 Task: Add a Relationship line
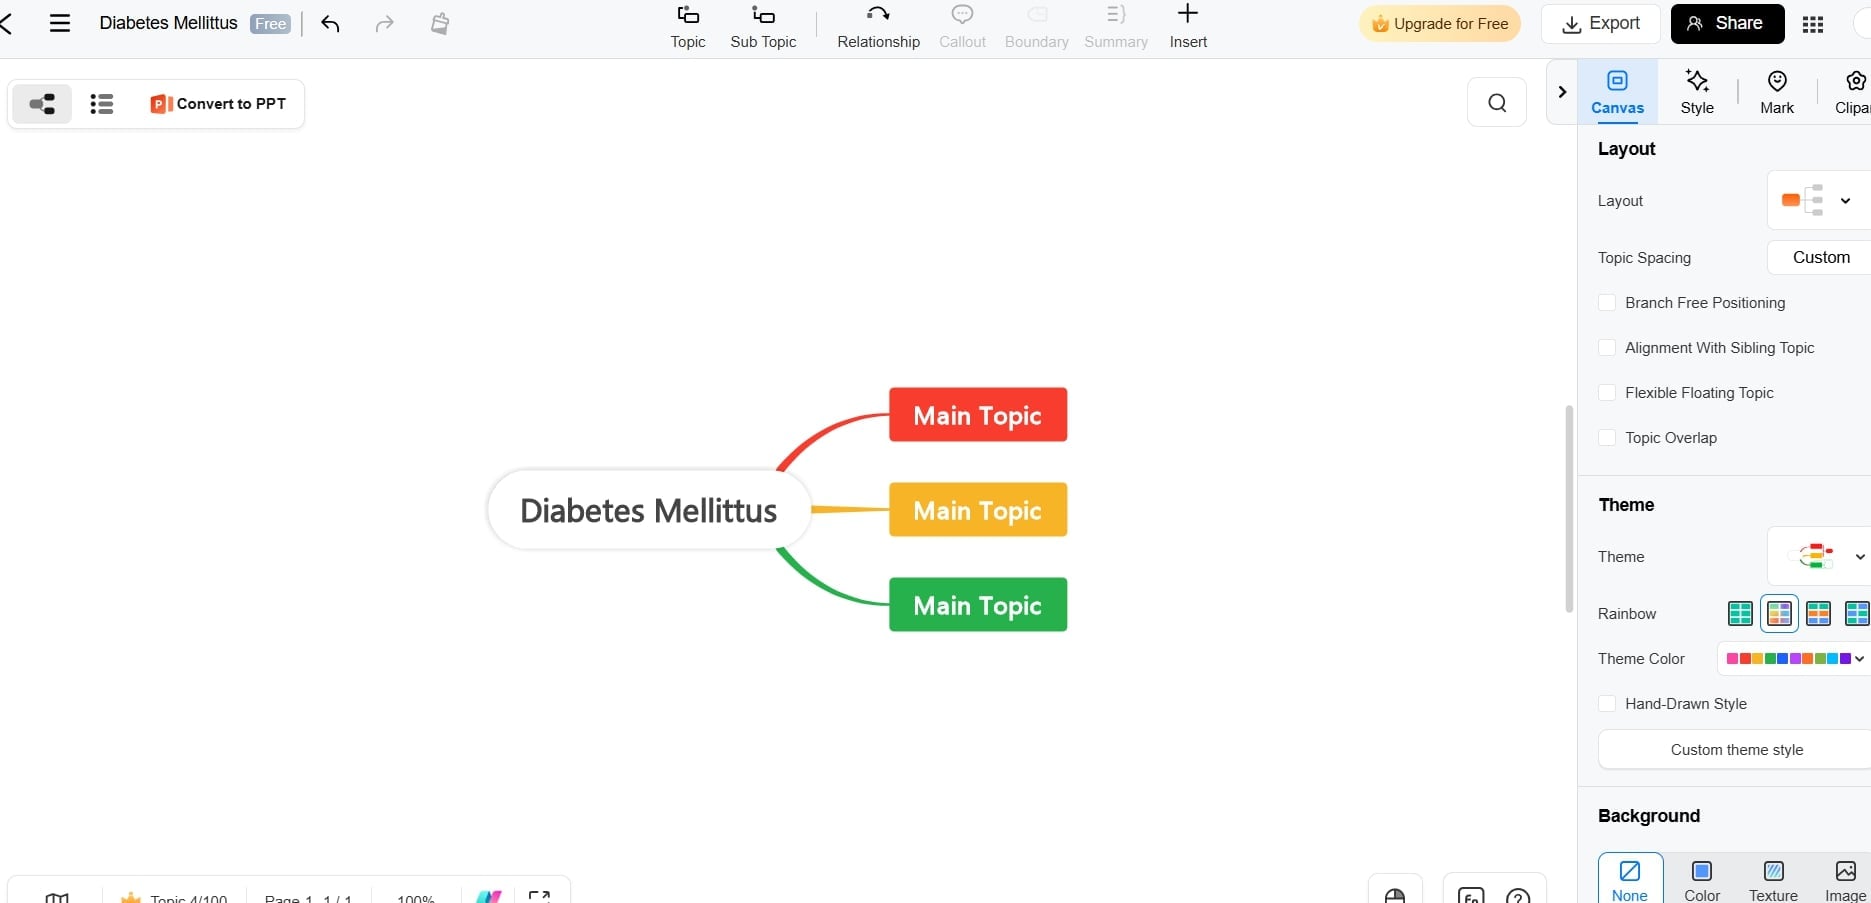[x=878, y=26]
